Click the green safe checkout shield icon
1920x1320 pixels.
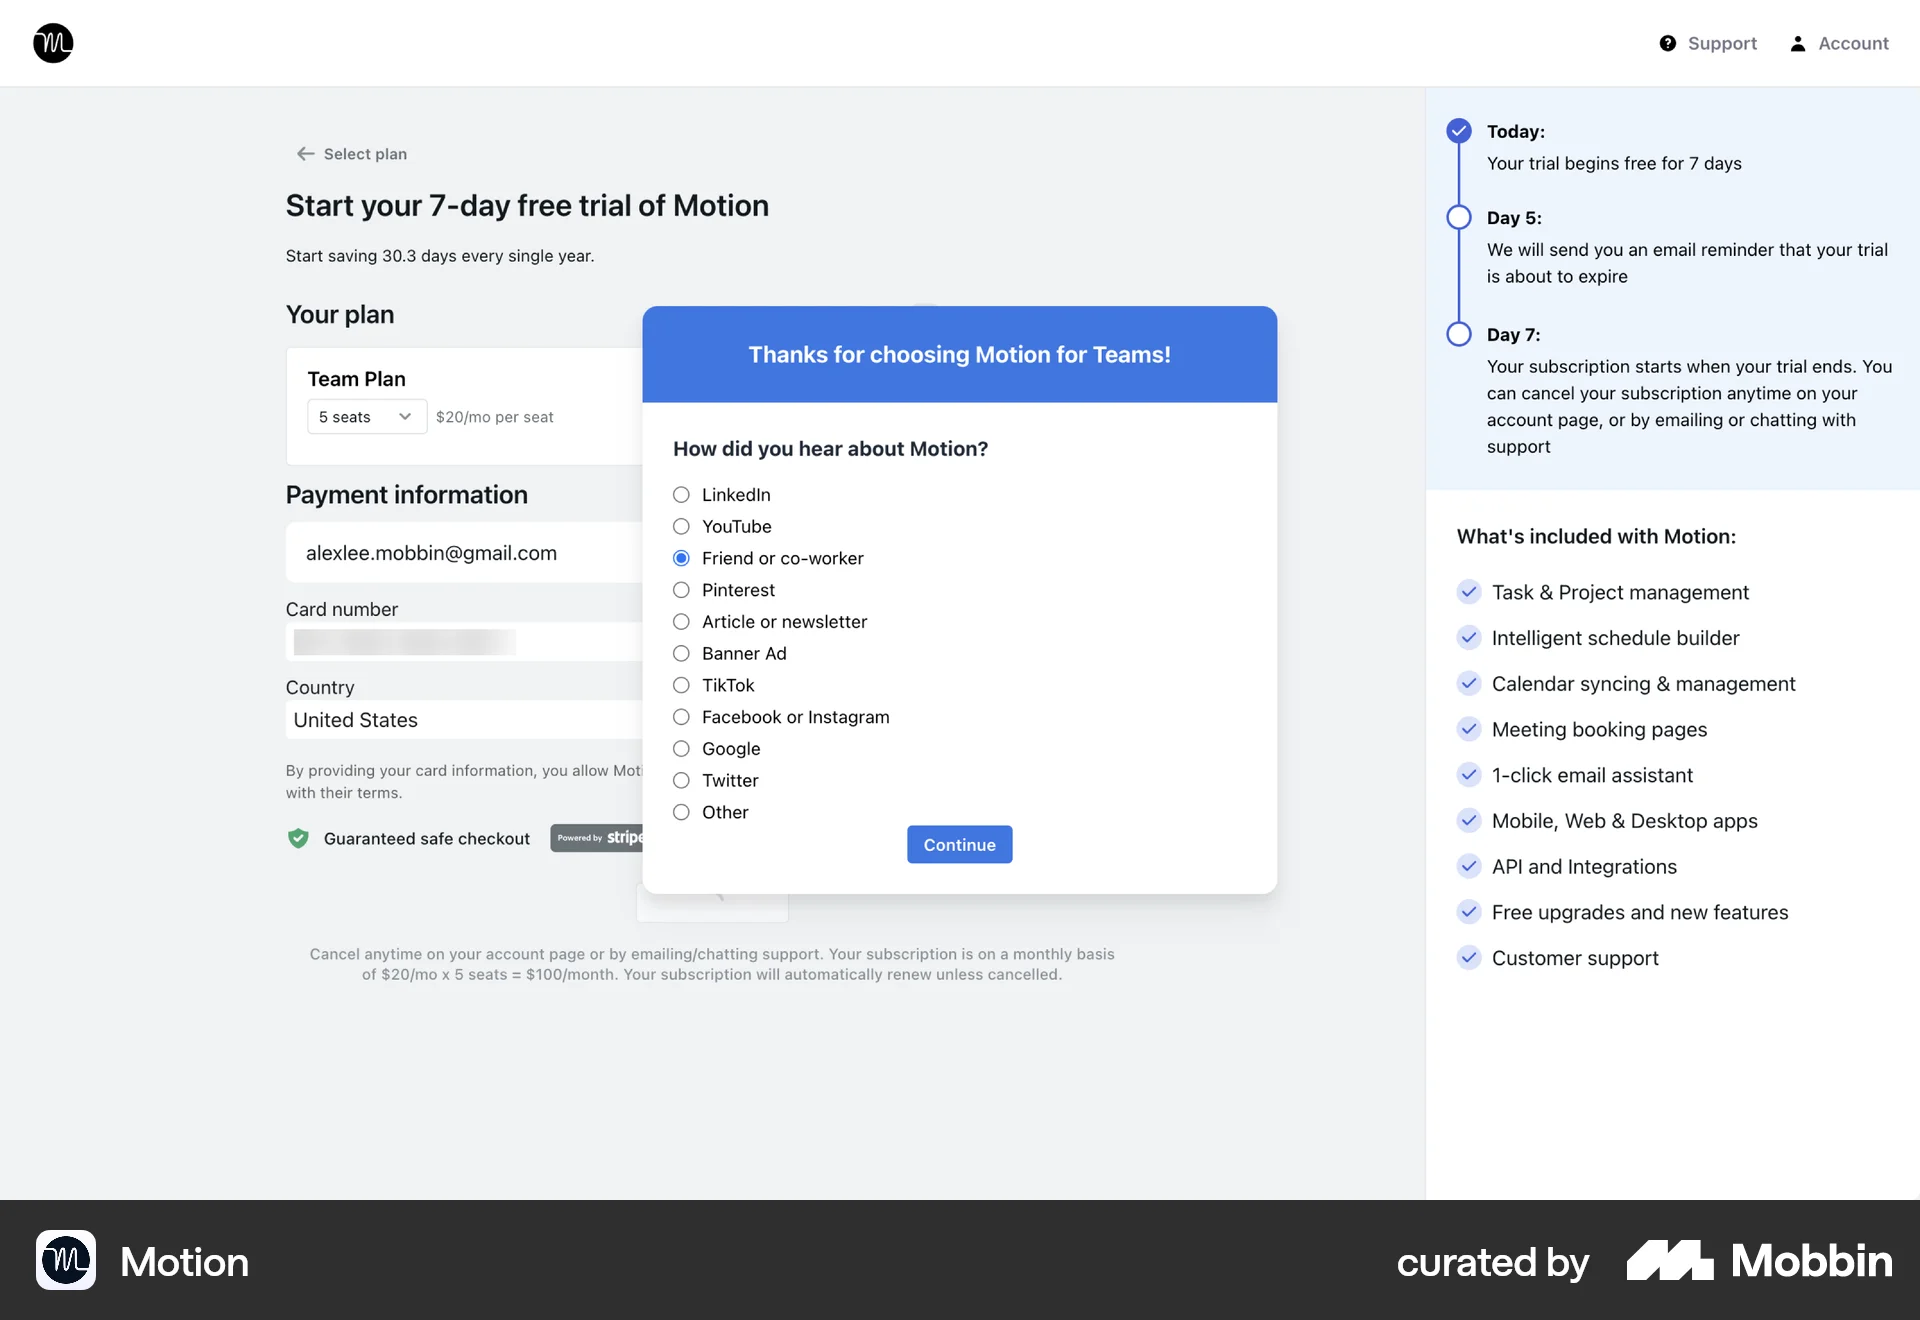(x=297, y=839)
